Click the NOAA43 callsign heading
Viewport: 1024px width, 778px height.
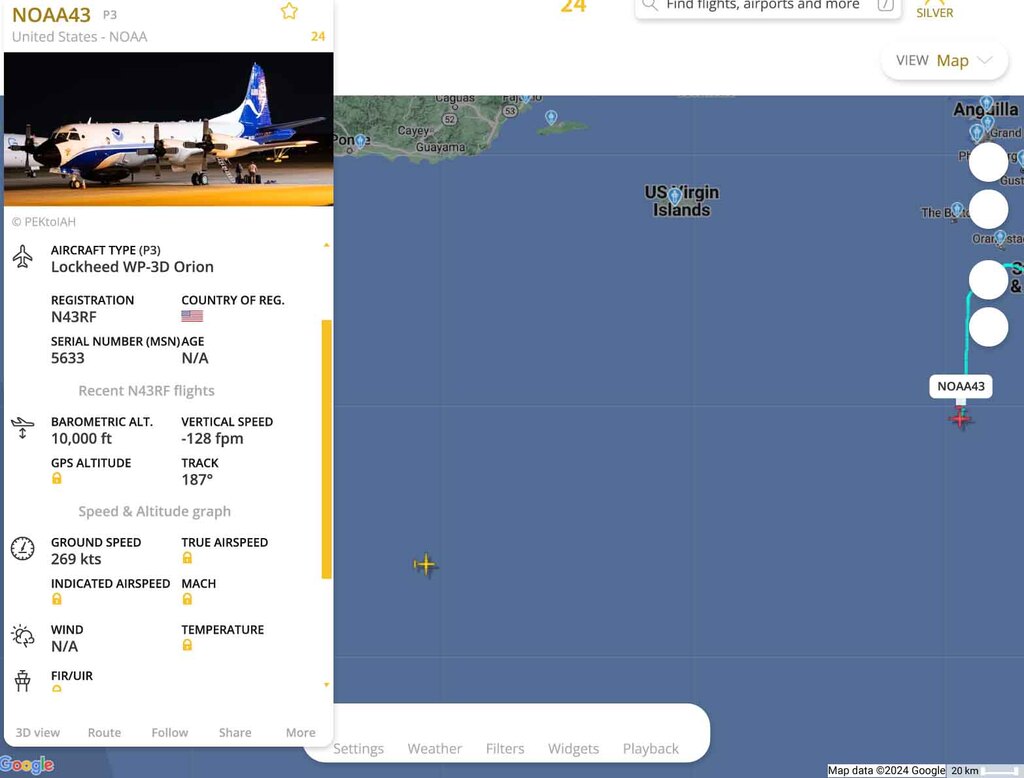point(52,14)
